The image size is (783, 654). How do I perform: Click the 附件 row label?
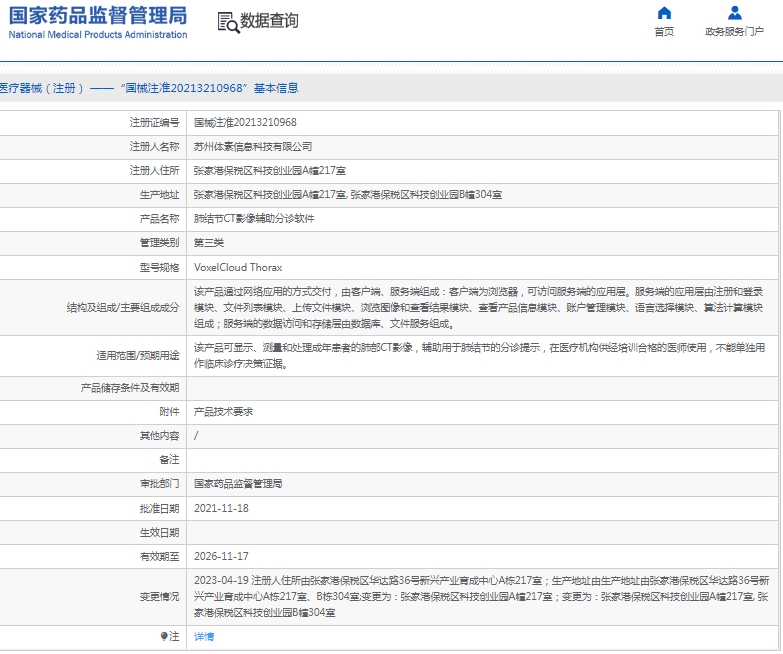(169, 412)
